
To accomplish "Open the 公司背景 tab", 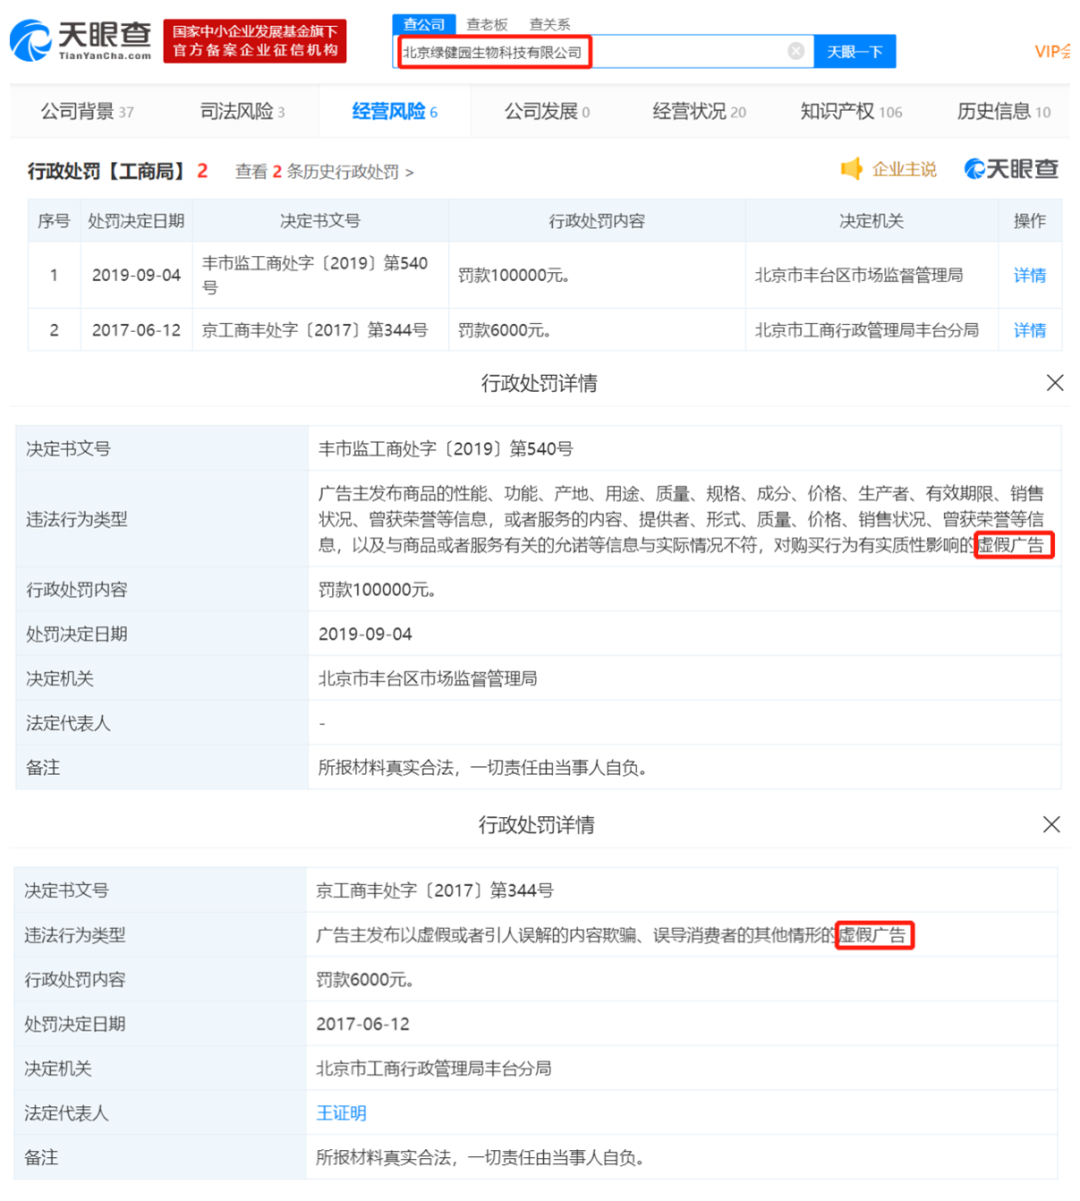I will (80, 113).
